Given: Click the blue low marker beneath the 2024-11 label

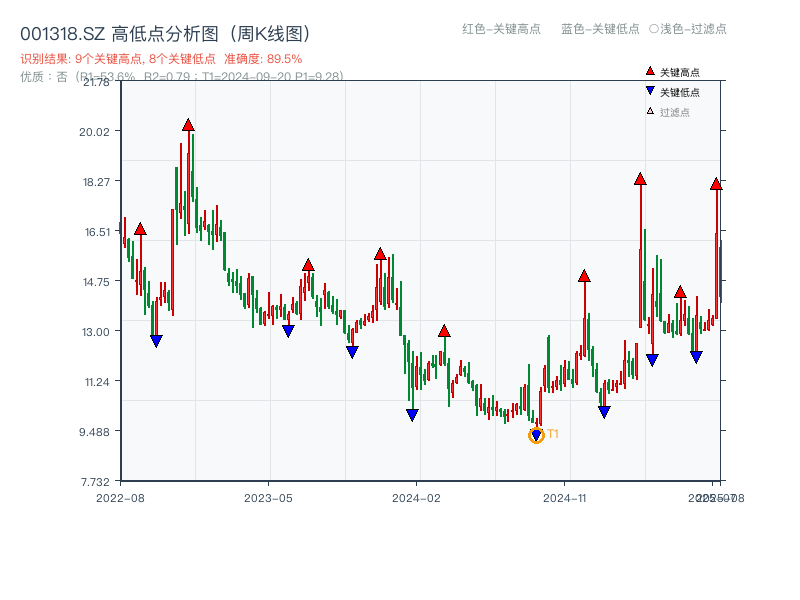Looking at the screenshot, I should coord(604,410).
